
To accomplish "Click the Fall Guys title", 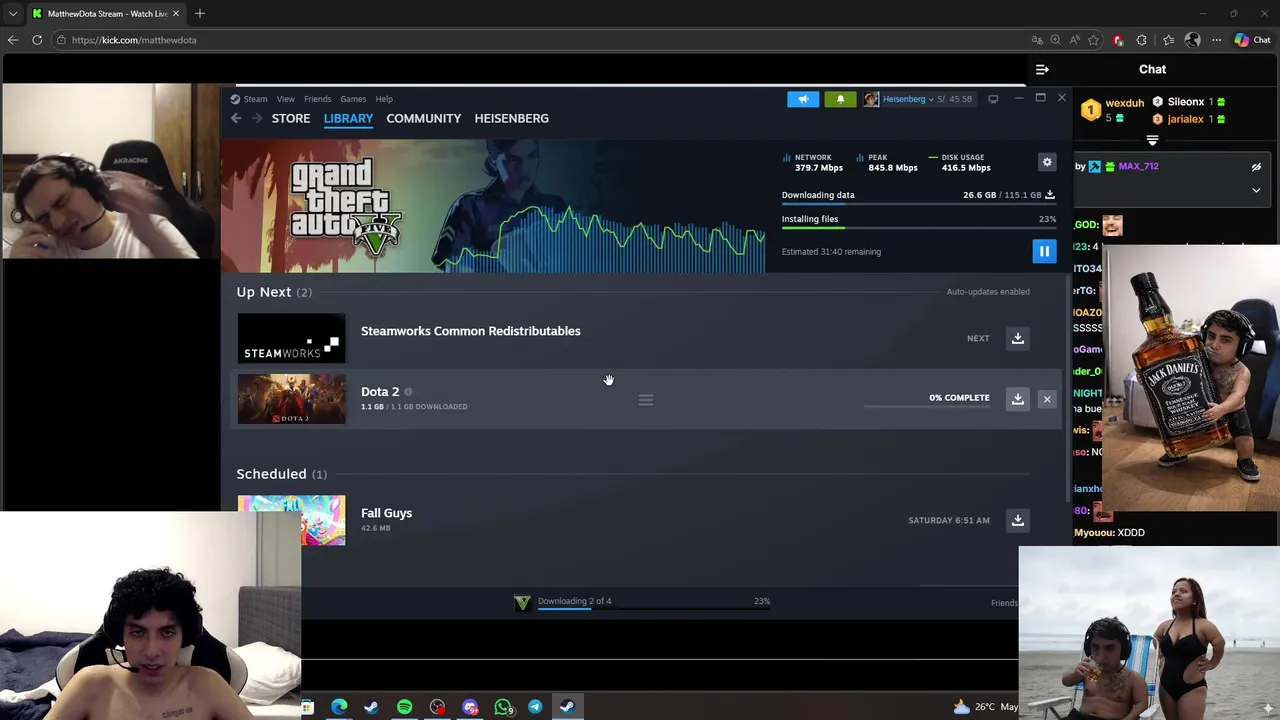I will click(x=386, y=513).
